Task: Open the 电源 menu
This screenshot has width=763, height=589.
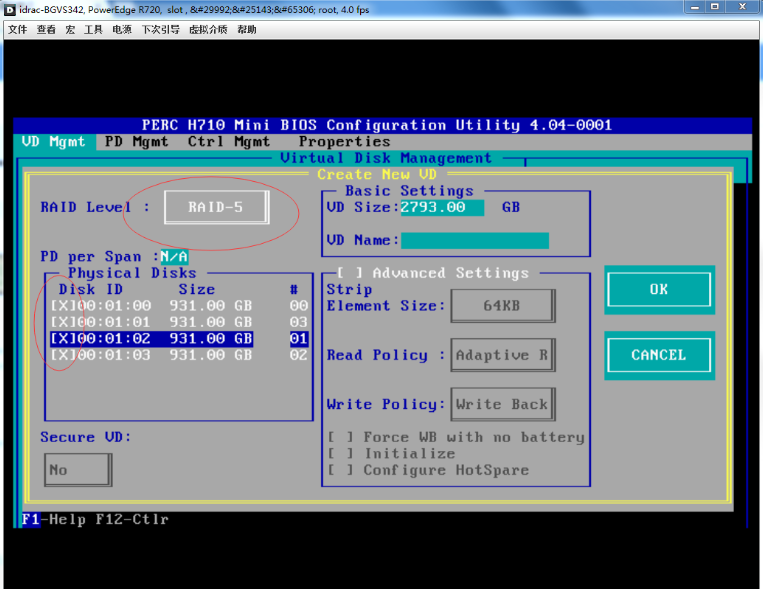Action: [x=122, y=30]
